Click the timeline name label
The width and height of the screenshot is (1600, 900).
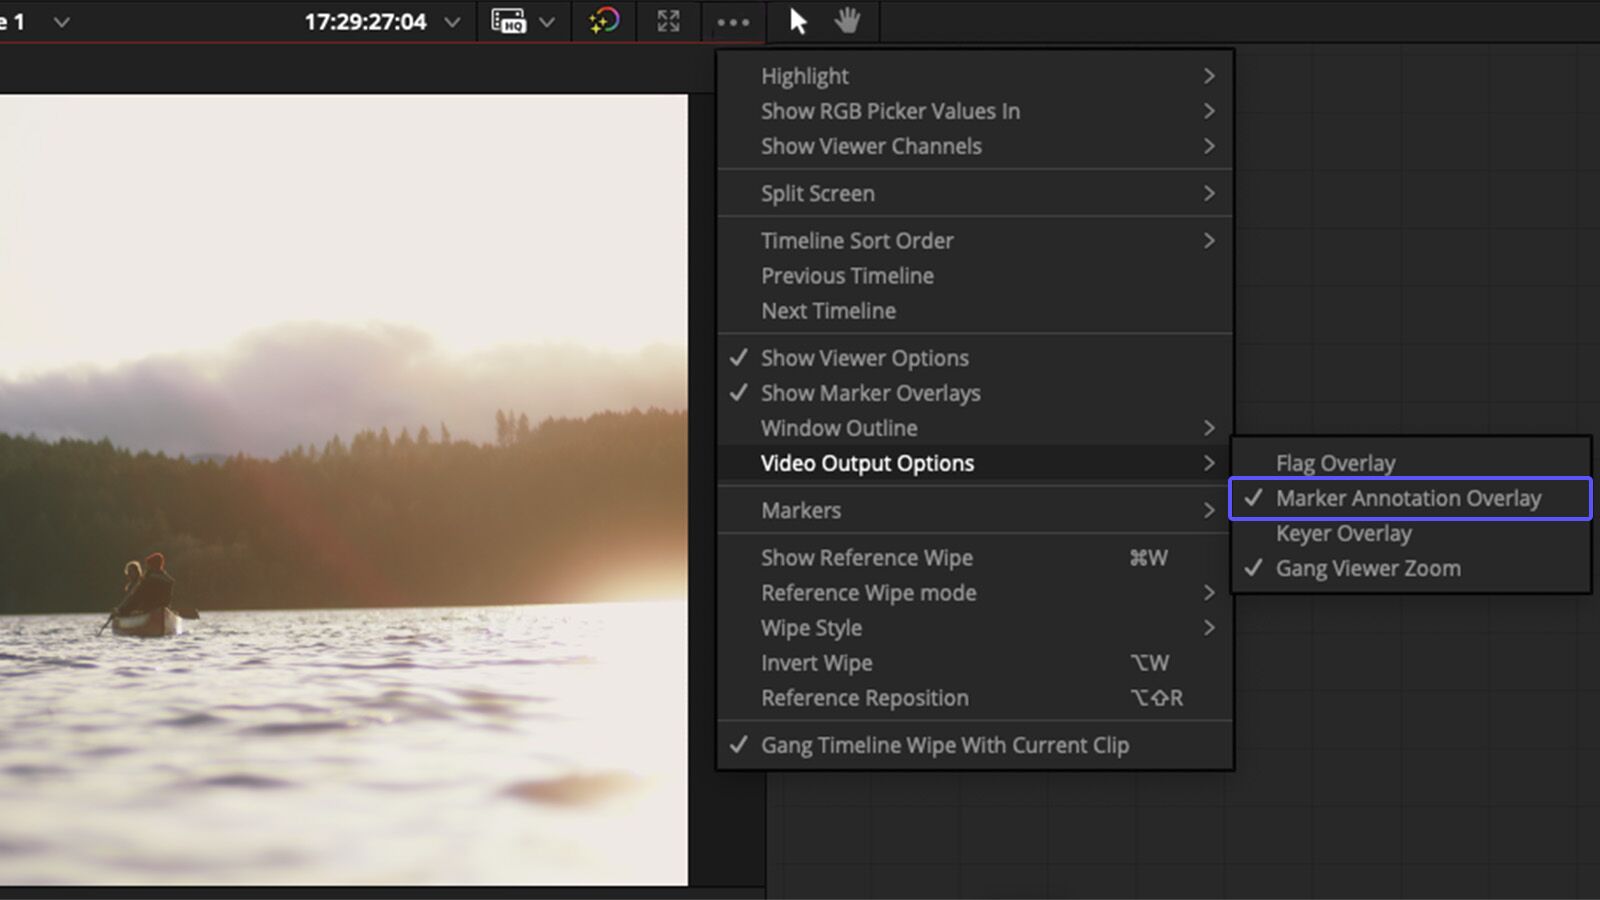pos(12,21)
